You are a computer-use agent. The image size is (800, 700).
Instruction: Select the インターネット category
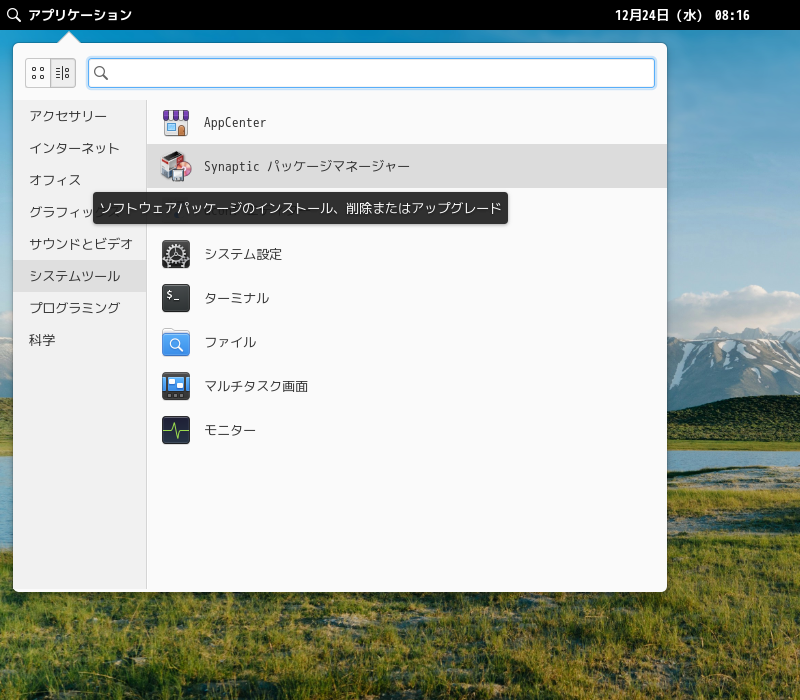click(74, 148)
